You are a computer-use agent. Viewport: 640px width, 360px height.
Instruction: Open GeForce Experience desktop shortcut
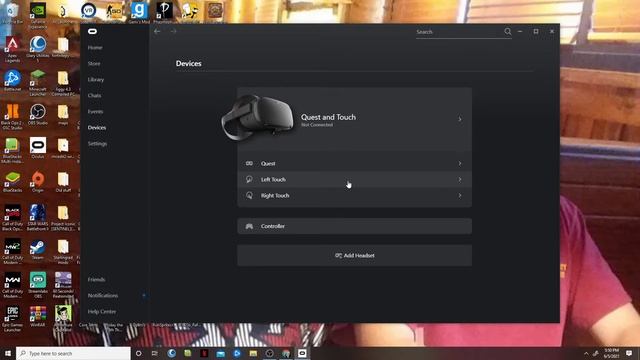(38, 16)
